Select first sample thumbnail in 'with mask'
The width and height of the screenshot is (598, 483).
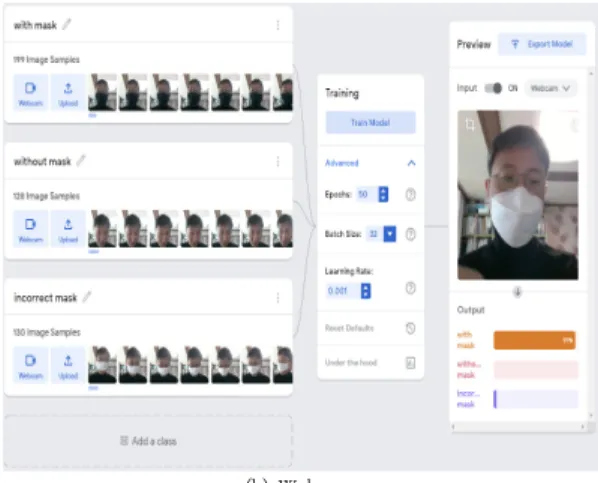pos(102,93)
